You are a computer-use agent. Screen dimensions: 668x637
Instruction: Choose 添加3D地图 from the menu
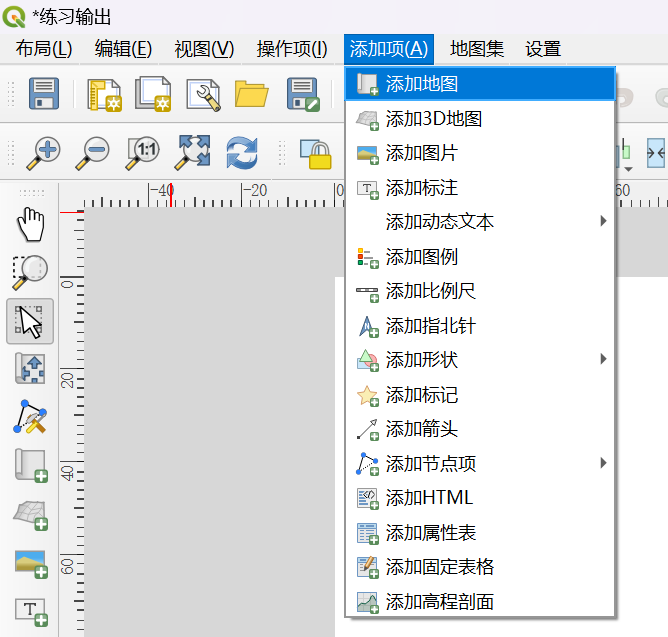480,118
